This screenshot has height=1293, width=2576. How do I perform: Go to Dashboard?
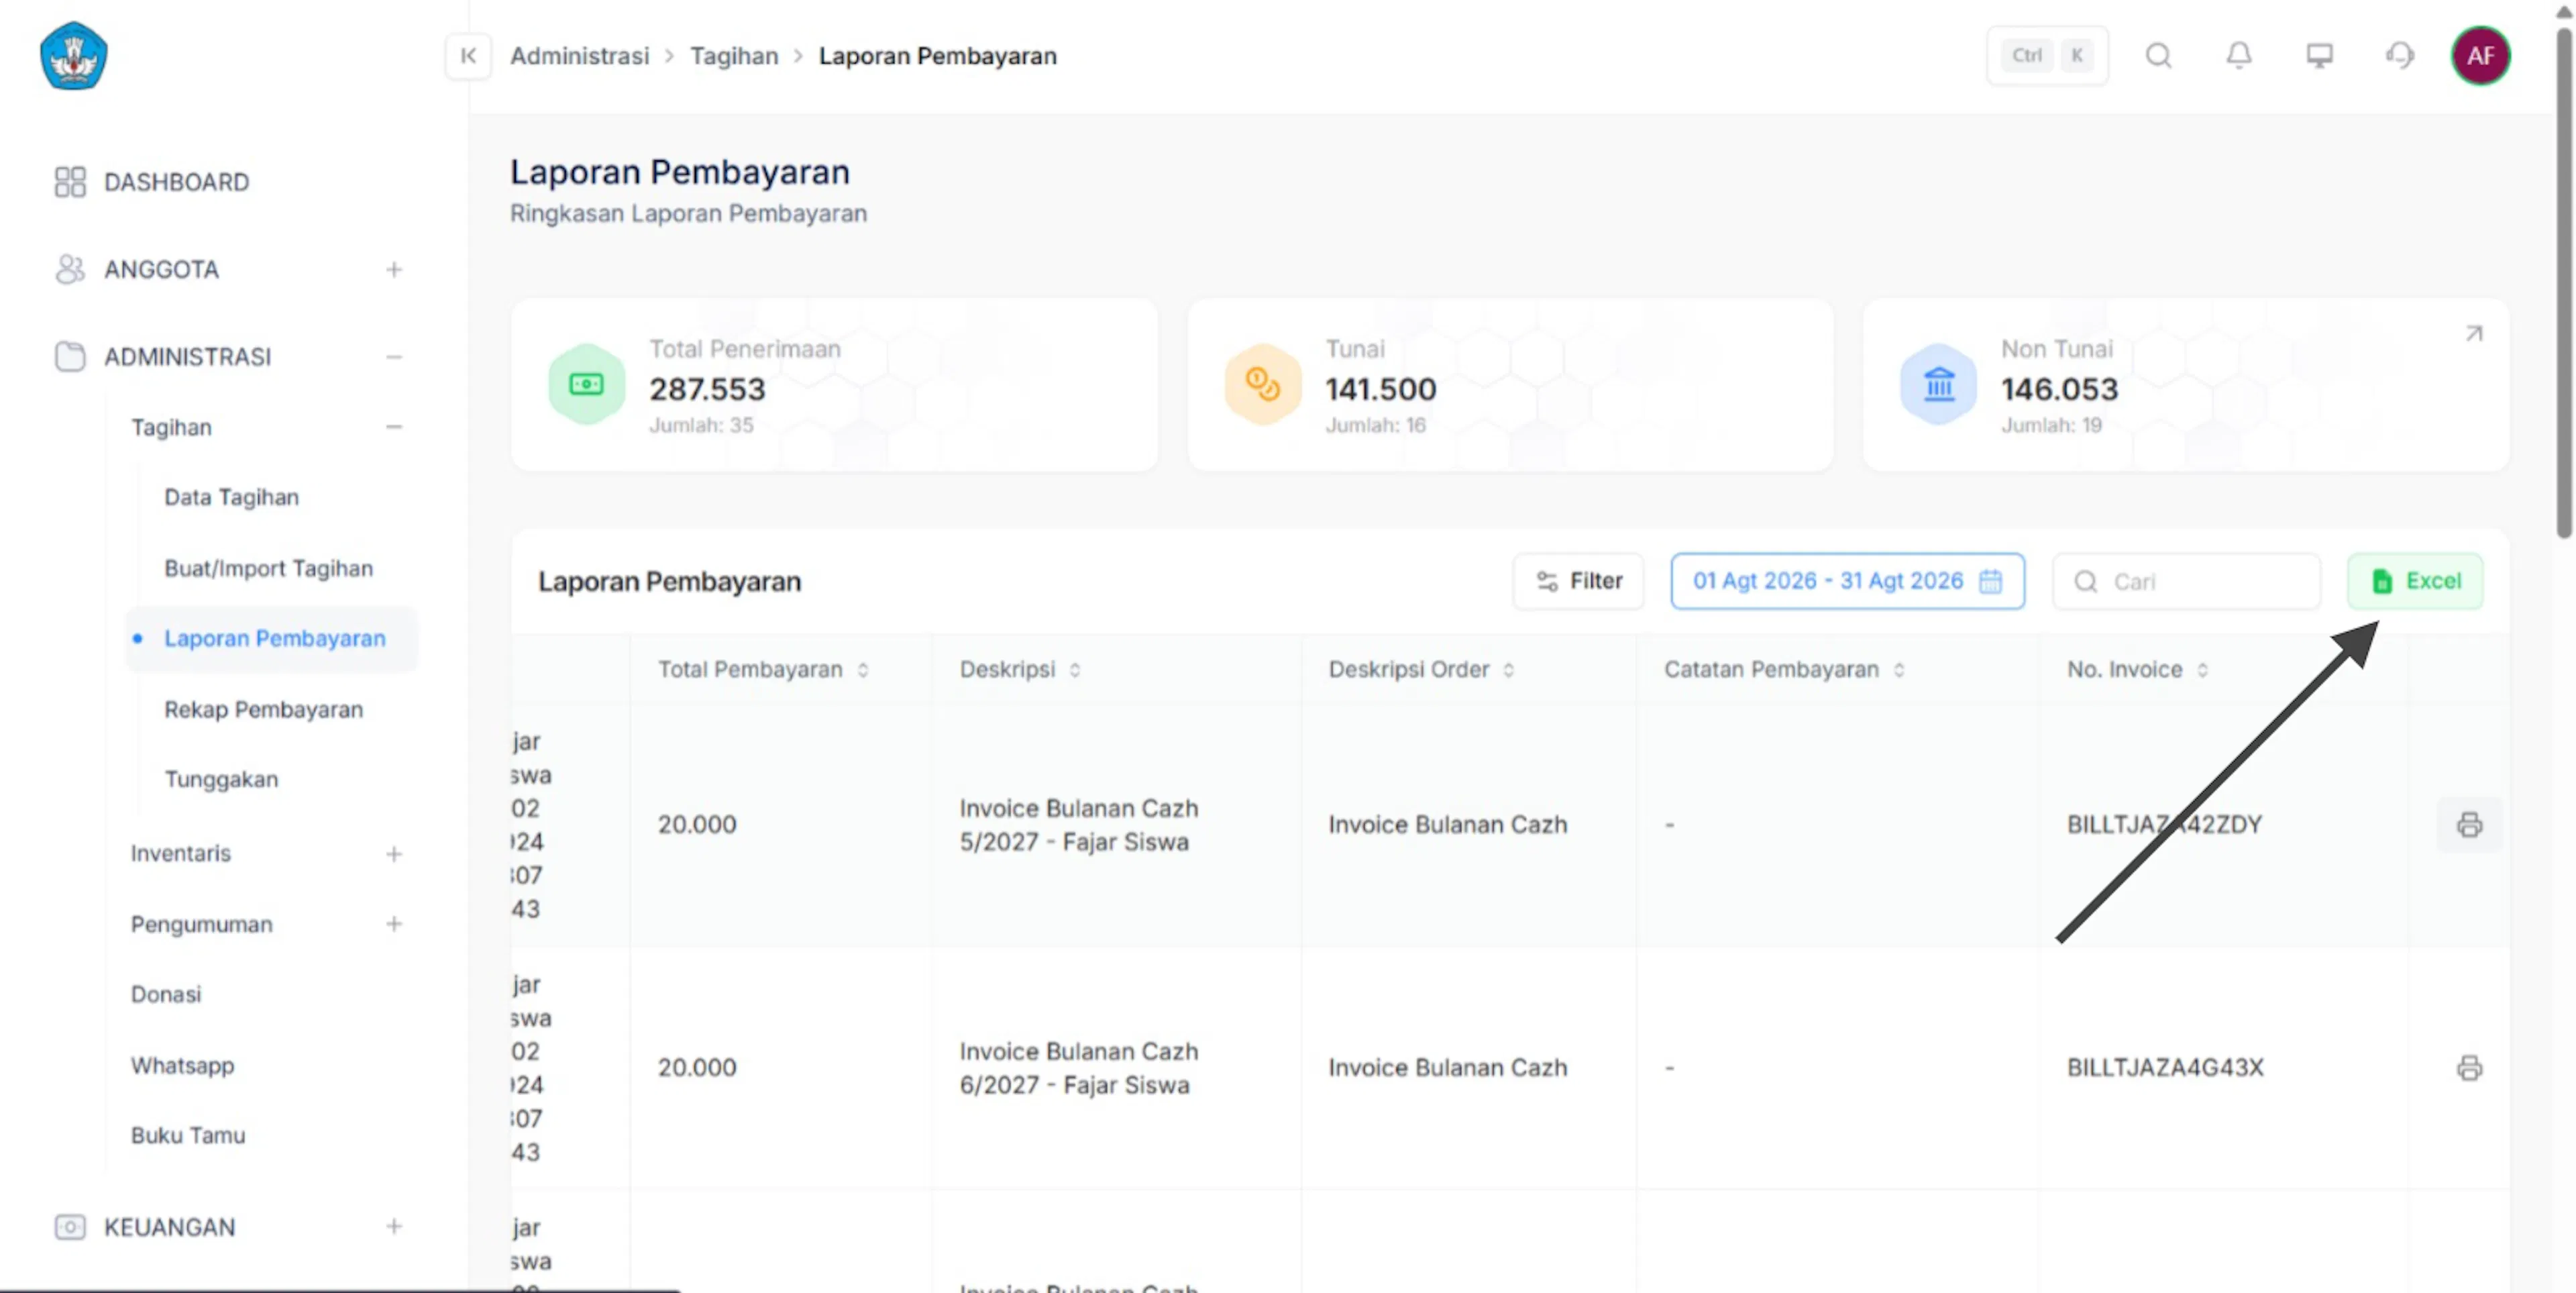click(x=176, y=182)
